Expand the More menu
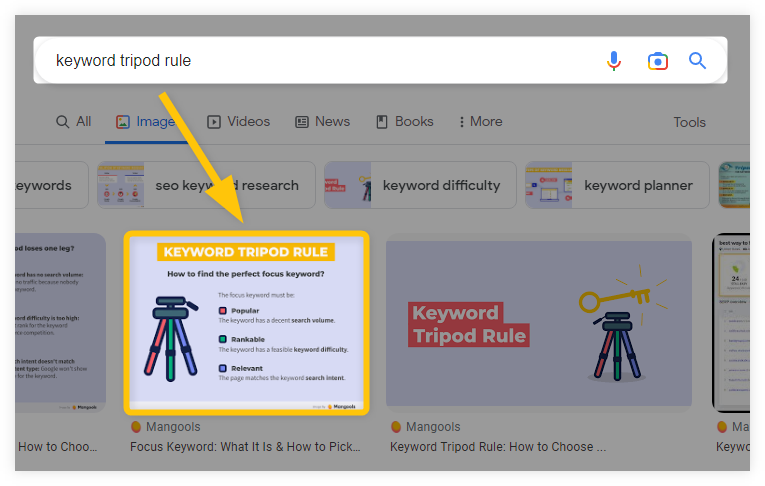Screen dimensions: 765x486 pos(480,122)
